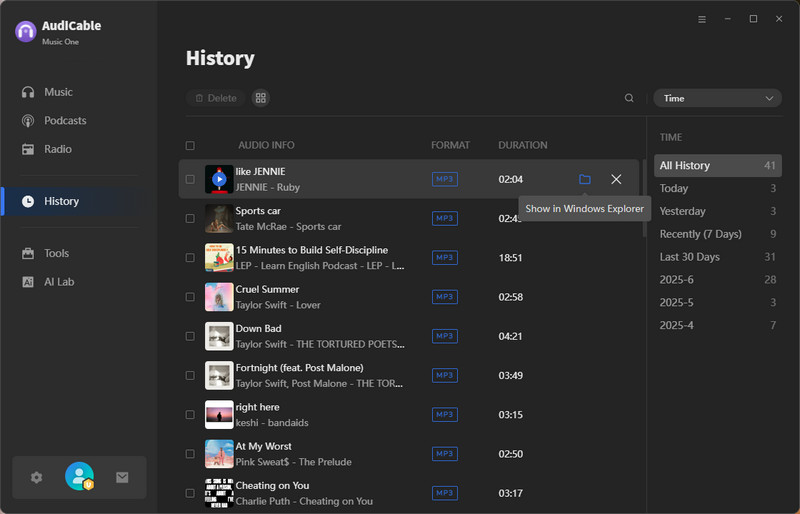
Task: Check the Cheating on You checkbox
Action: [190, 493]
